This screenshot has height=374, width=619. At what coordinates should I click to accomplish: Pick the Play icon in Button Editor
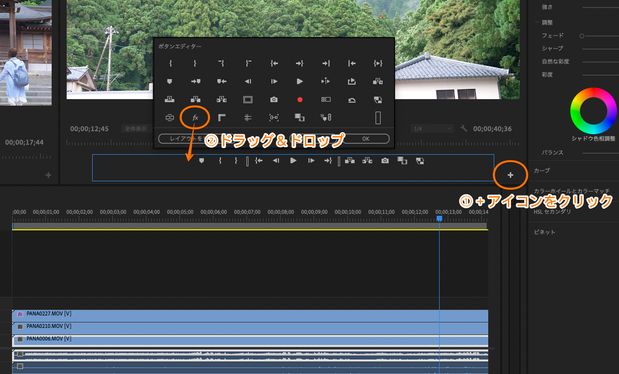pos(300,81)
